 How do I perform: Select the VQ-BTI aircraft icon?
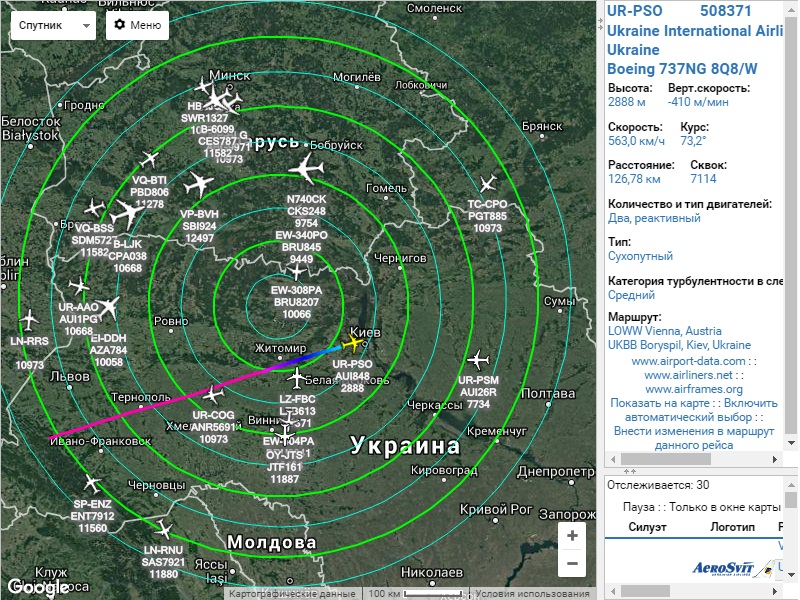[150, 159]
